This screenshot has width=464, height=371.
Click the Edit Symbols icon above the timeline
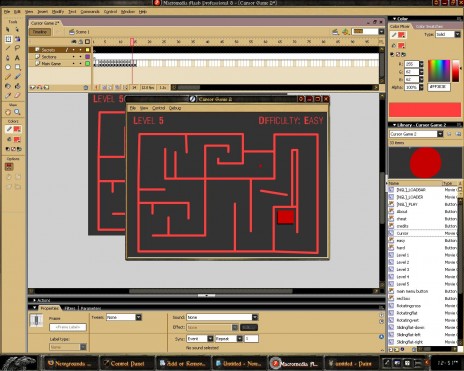click(345, 32)
